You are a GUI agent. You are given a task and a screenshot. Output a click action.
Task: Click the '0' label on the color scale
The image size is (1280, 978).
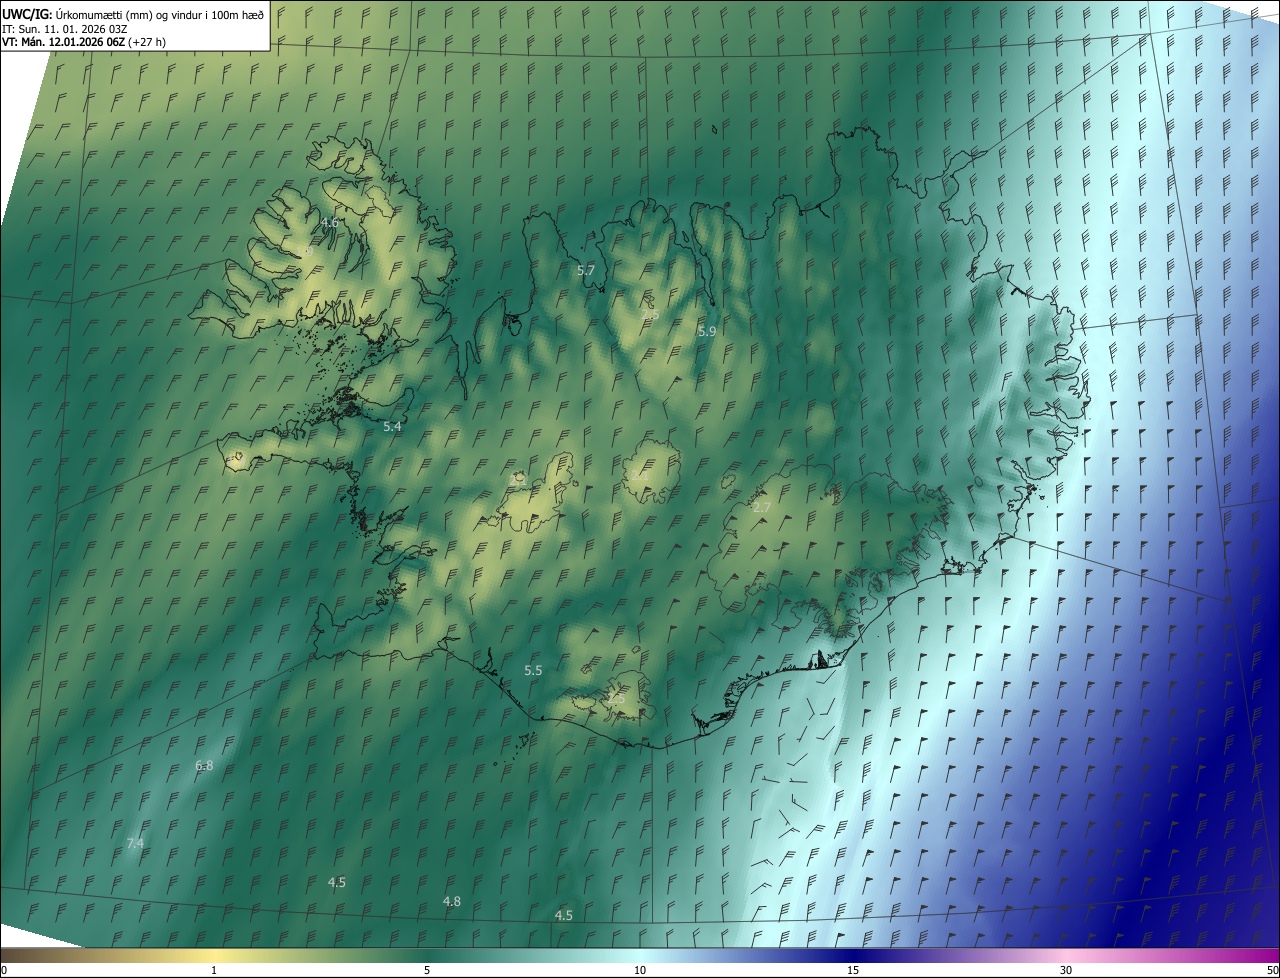(x=4, y=970)
